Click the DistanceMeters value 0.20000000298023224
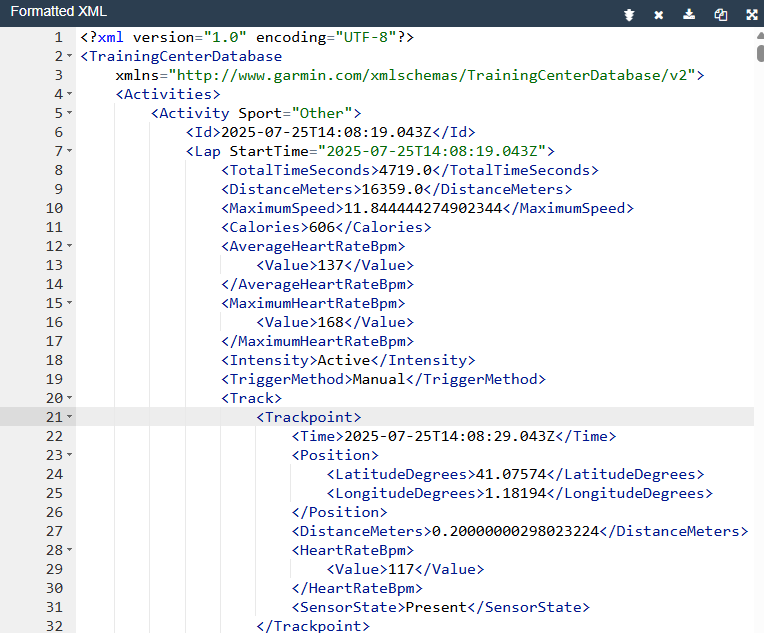This screenshot has height=633, width=764. tap(516, 531)
